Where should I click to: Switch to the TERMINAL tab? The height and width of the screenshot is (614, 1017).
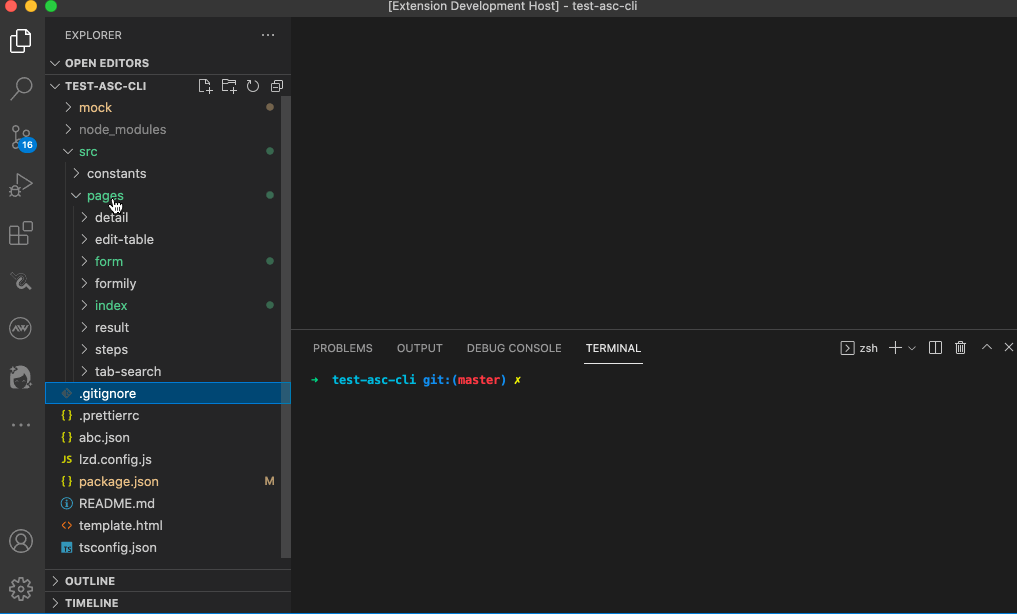point(613,348)
